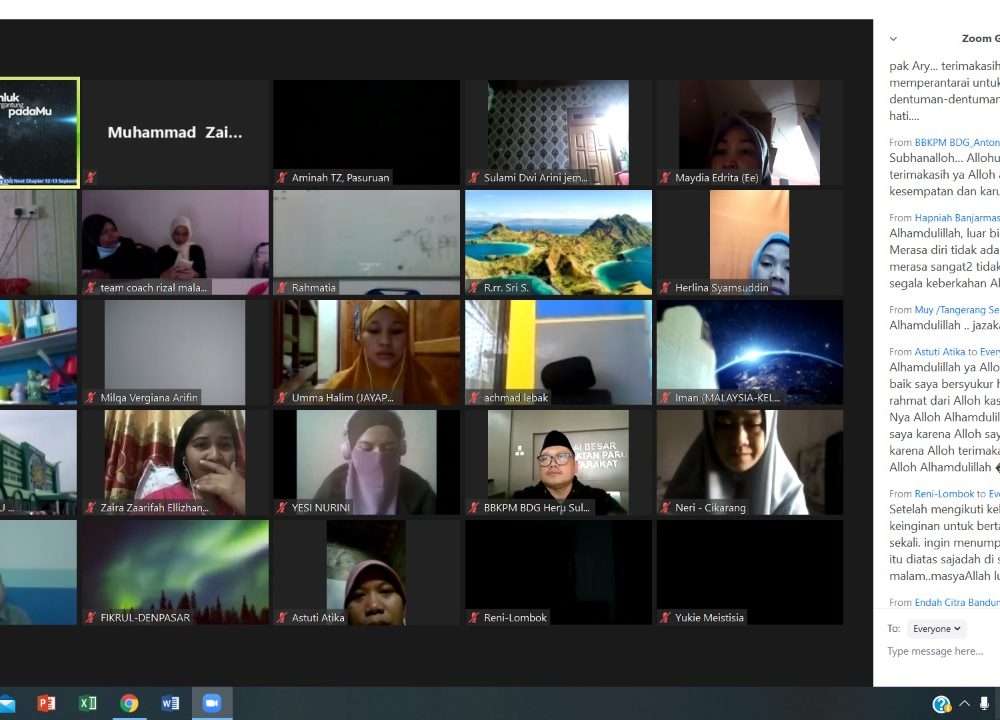The image size is (1000, 720).
Task: Click the microphone icon in system tray
Action: point(985,704)
